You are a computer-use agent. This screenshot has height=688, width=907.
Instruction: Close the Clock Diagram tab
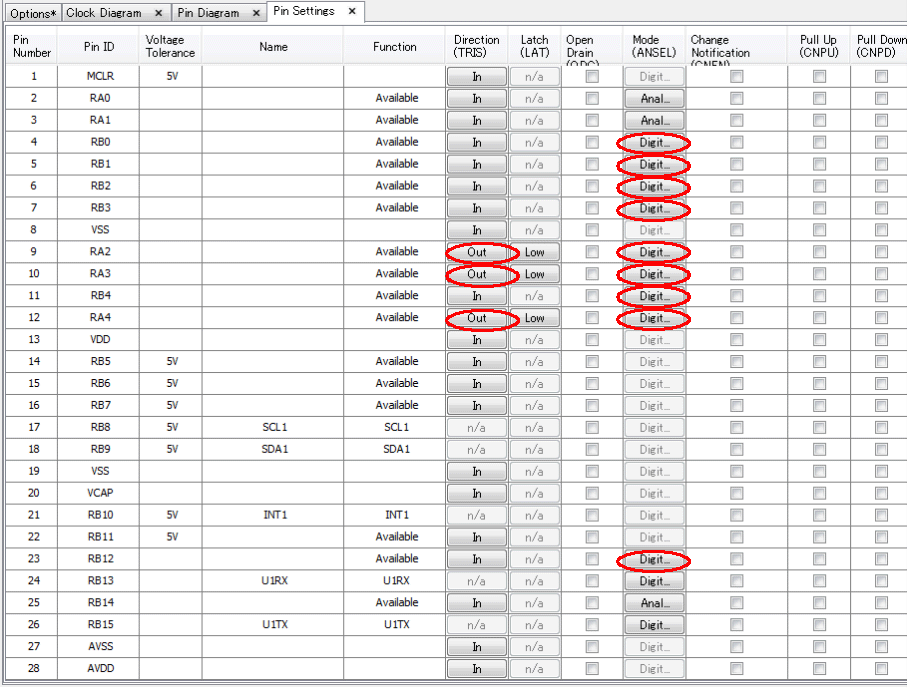point(159,13)
